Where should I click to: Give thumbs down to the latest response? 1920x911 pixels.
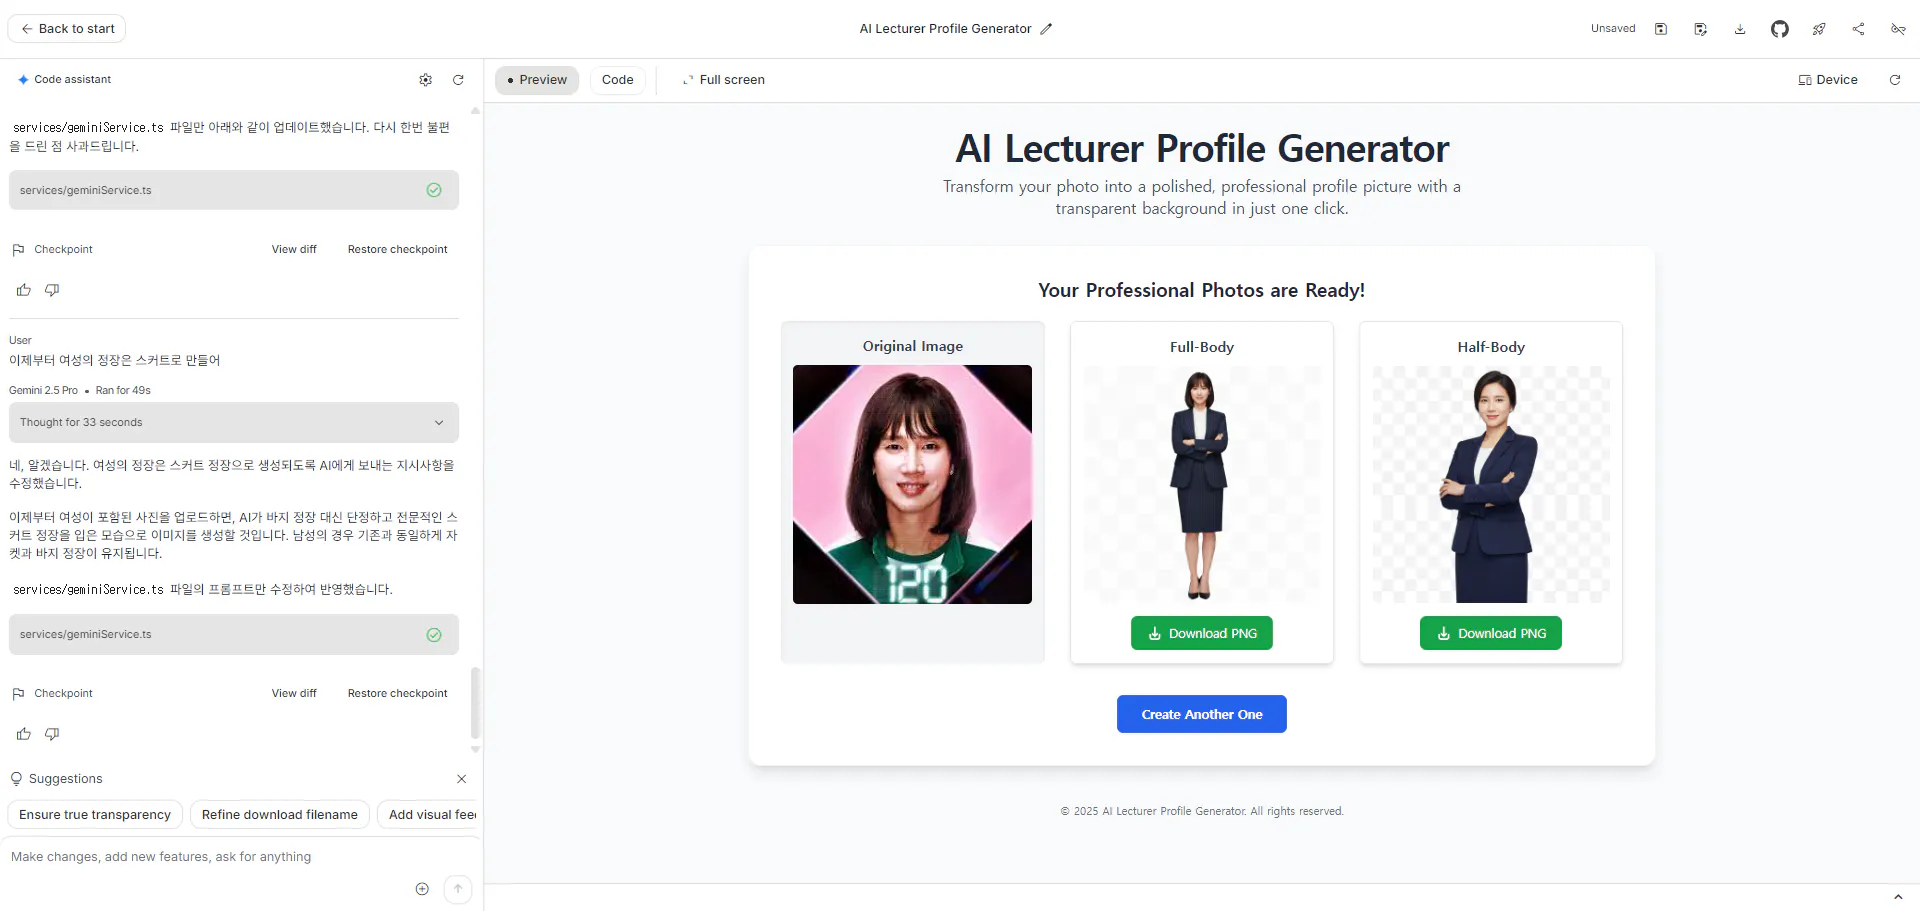[52, 734]
